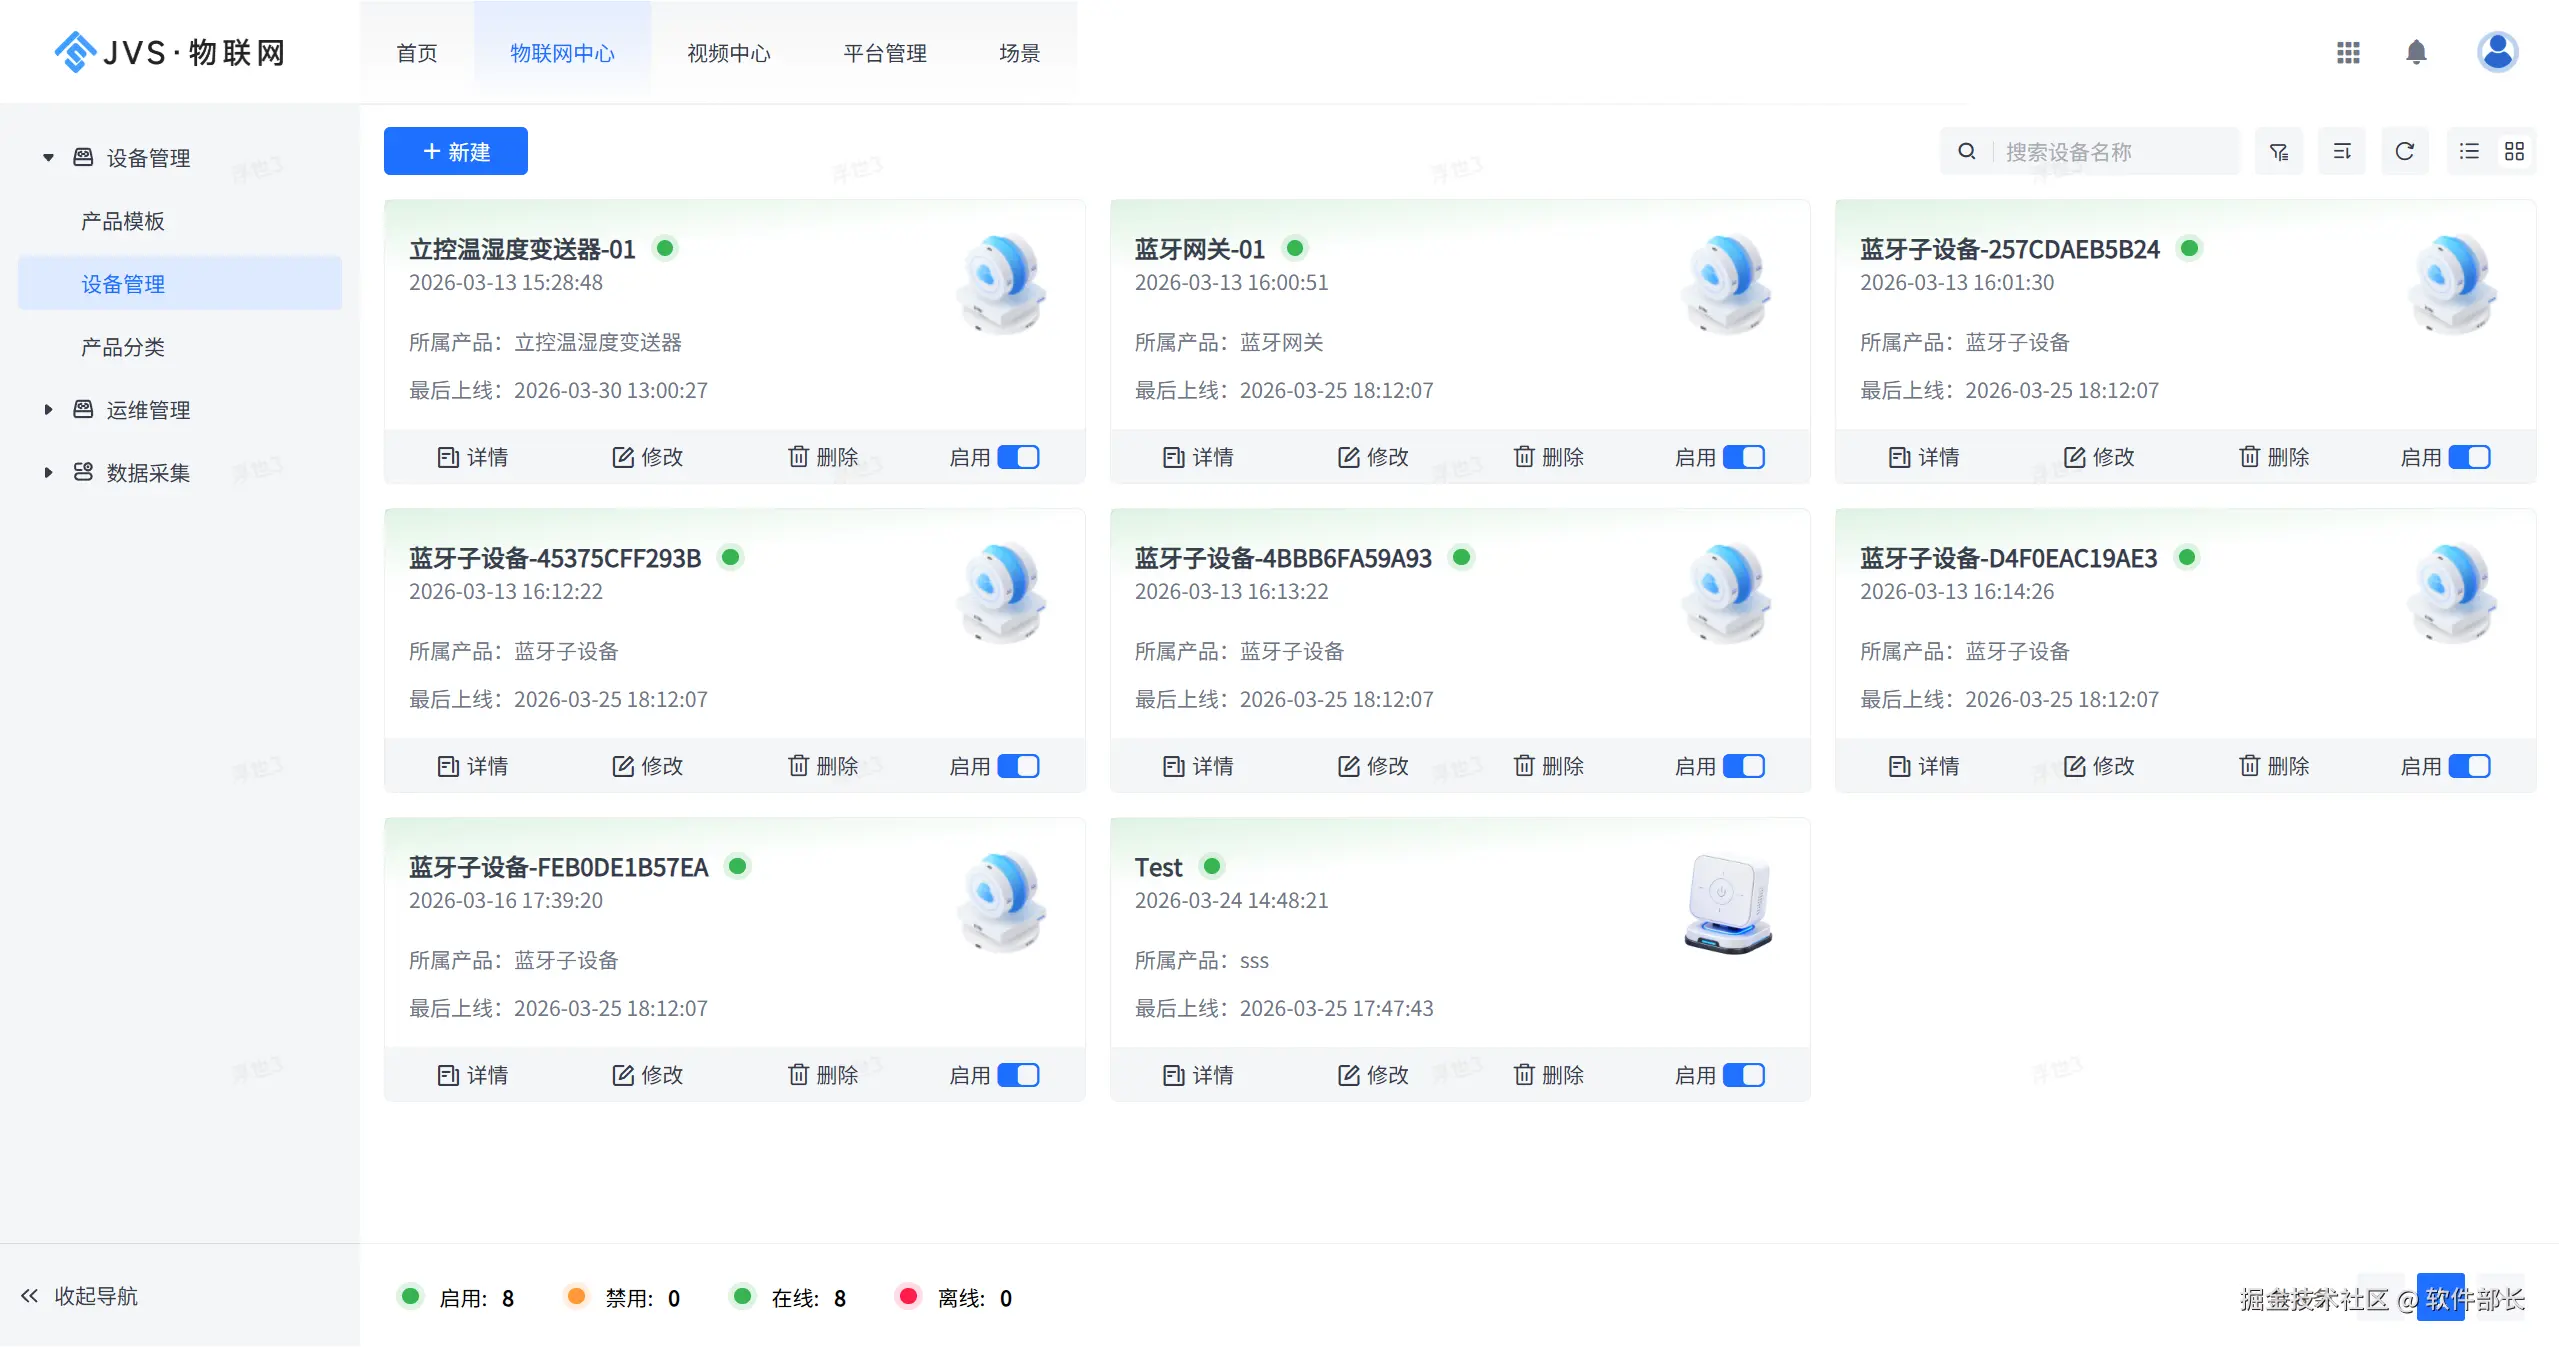Toggle off the Test device switch

coord(1743,1075)
